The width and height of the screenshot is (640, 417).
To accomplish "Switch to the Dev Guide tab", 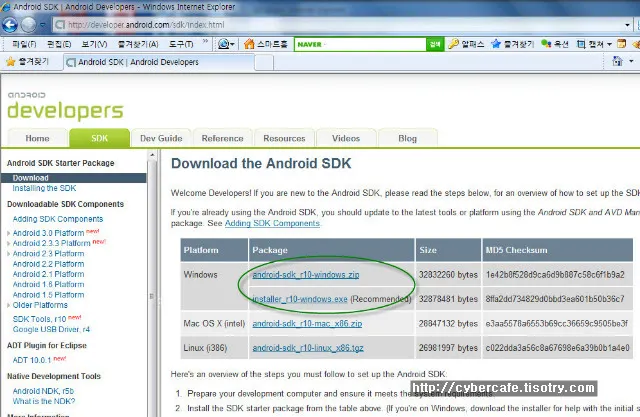I will [x=161, y=138].
